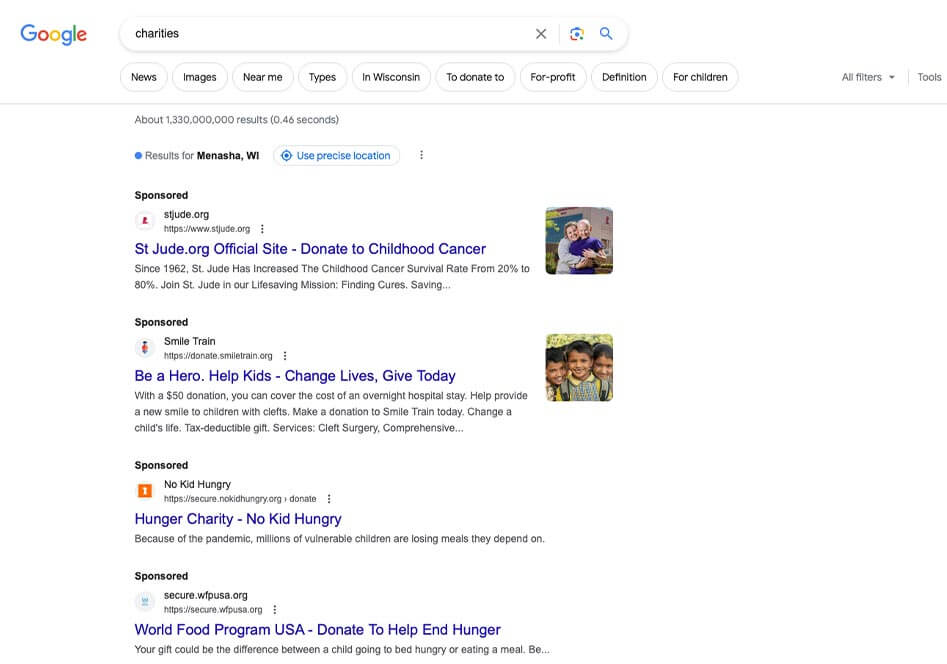
Task: Open Google Lens image search icon
Action: (x=576, y=34)
